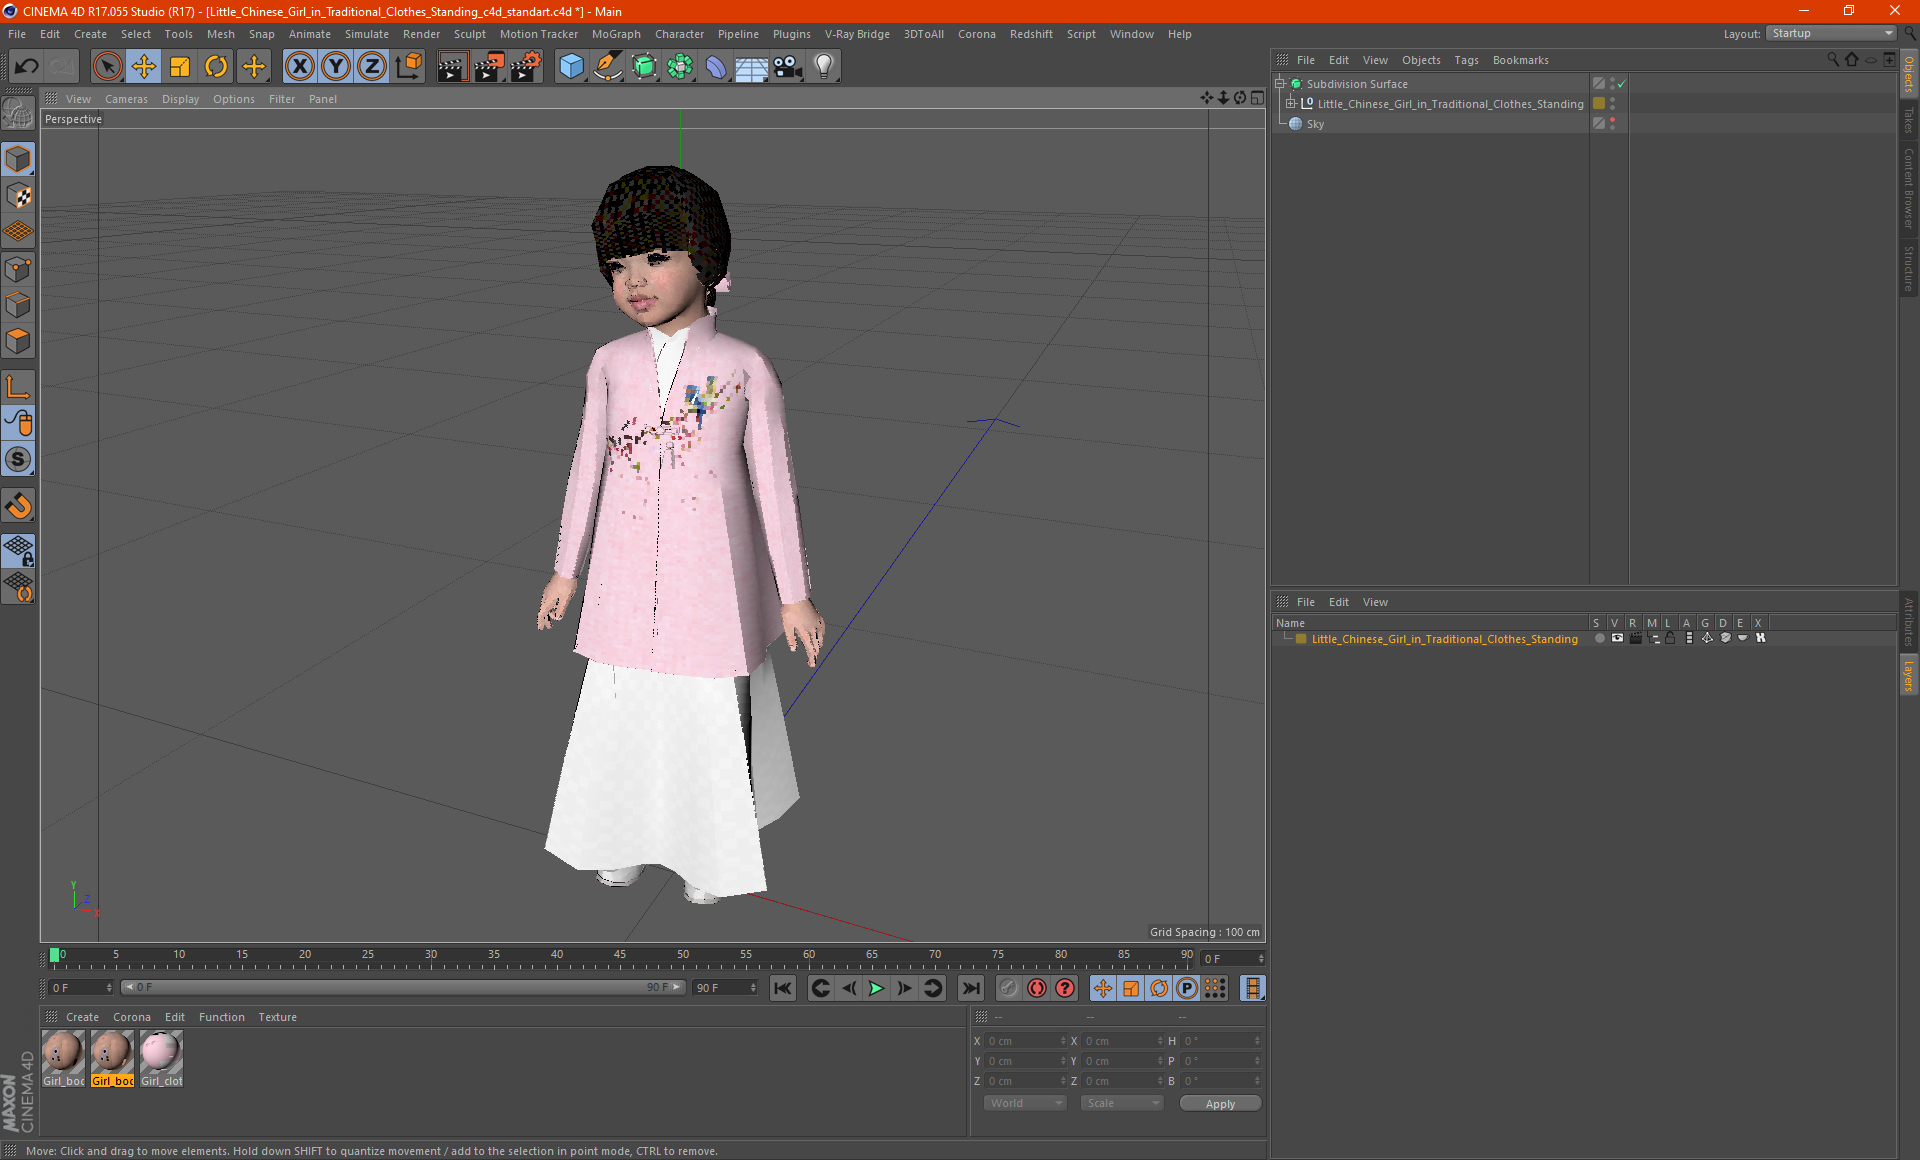Open the Objects side tab

[x=1909, y=74]
